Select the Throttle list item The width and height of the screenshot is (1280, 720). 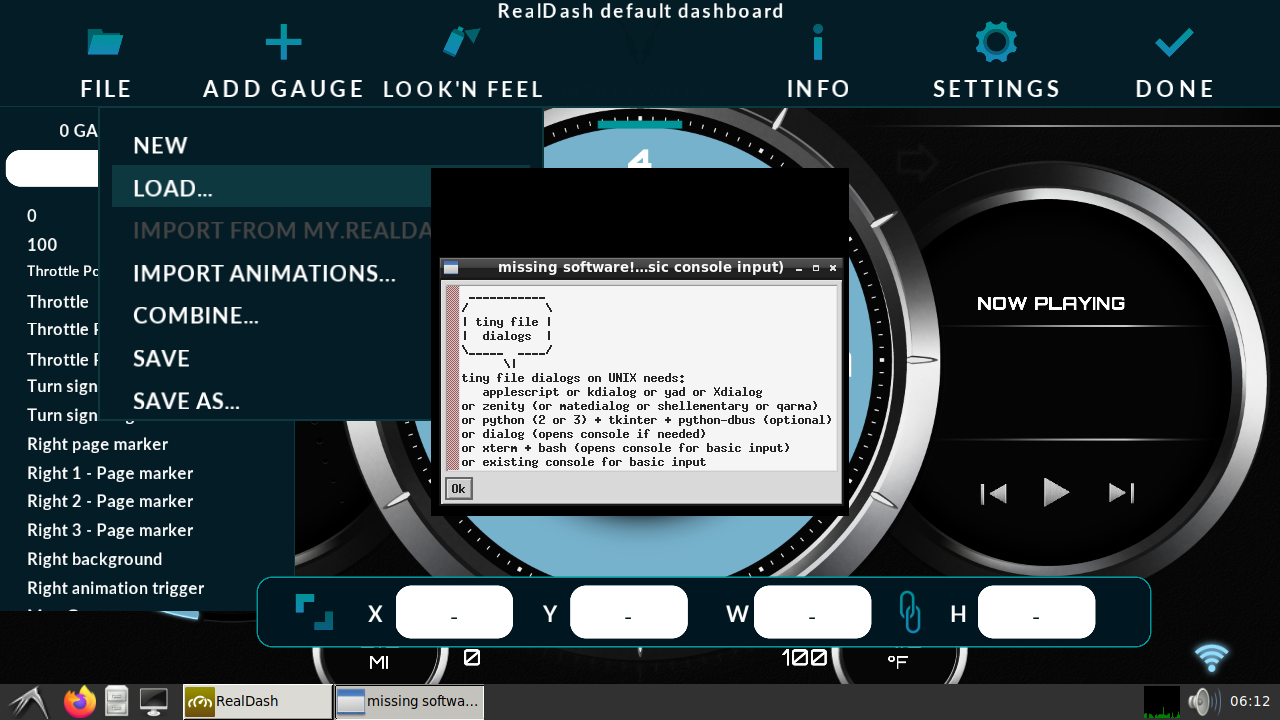[x=58, y=302]
